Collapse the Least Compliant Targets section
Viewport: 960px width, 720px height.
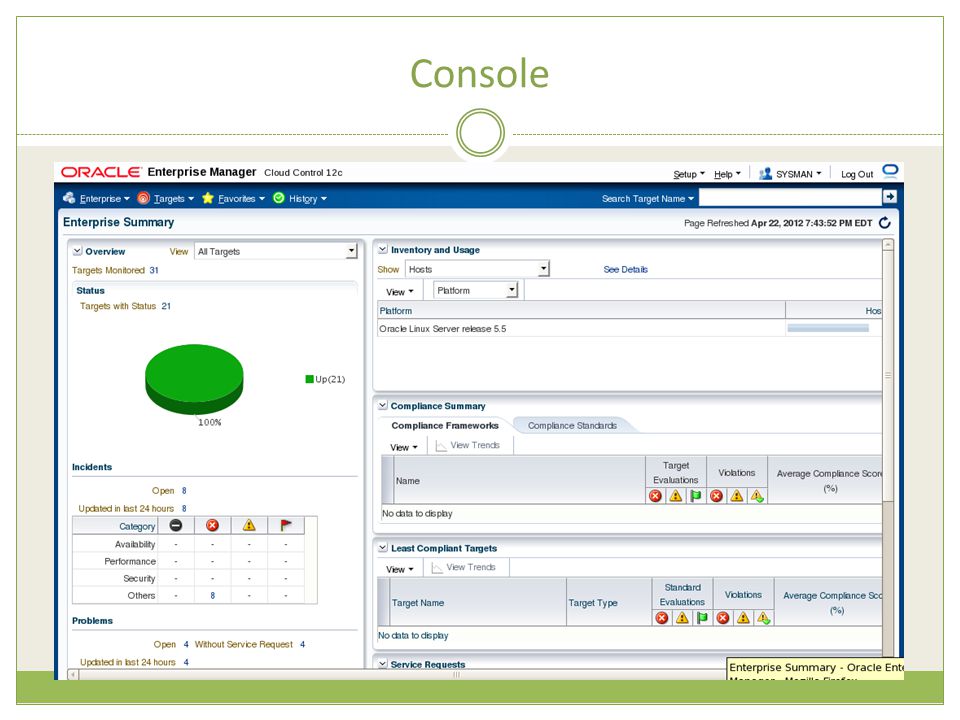click(x=383, y=547)
